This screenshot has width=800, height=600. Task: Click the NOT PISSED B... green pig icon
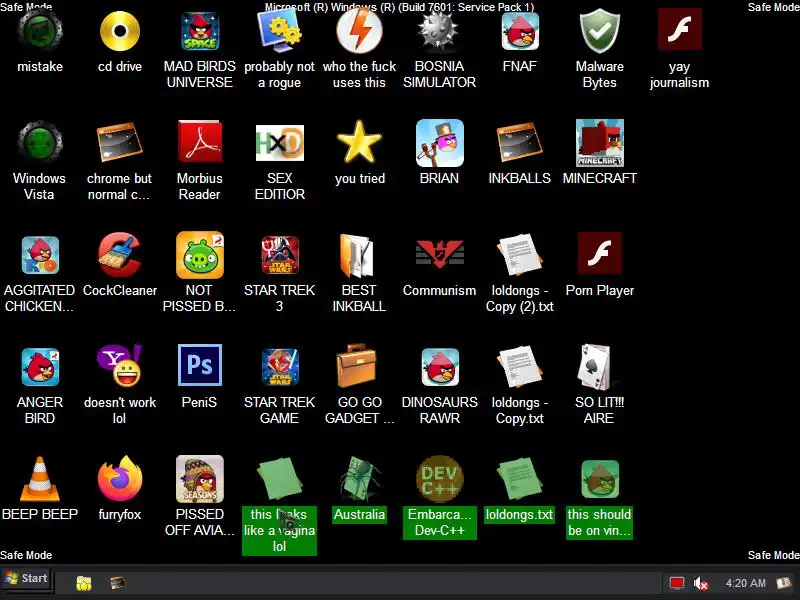[x=200, y=255]
